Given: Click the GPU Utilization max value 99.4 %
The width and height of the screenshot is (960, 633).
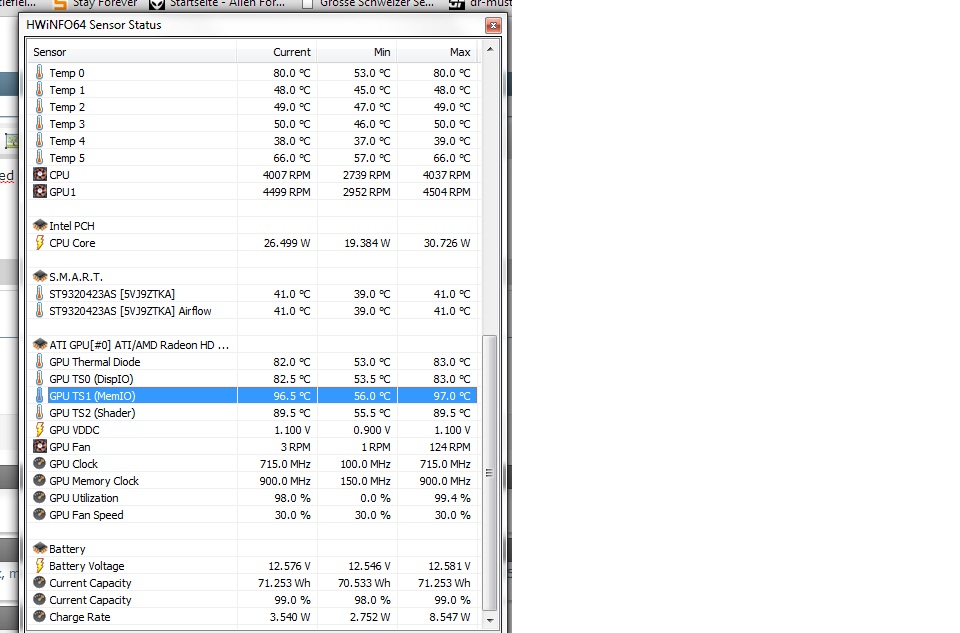Looking at the screenshot, I should pyautogui.click(x=452, y=498).
